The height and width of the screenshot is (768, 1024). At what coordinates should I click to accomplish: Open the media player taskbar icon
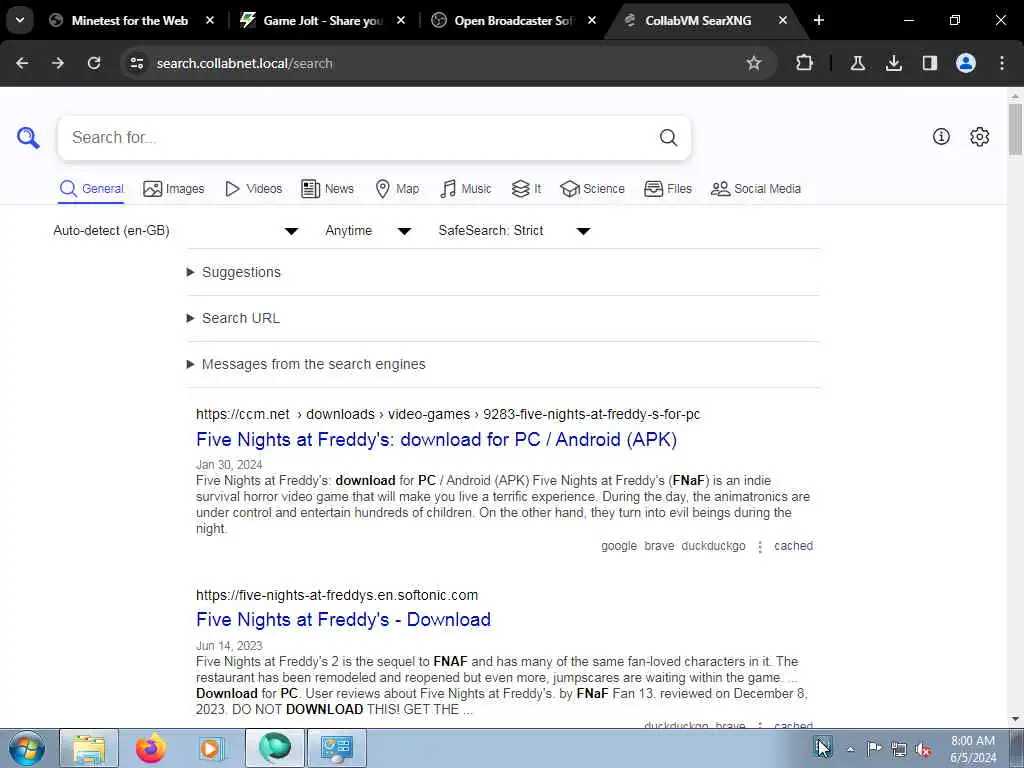tap(211, 748)
